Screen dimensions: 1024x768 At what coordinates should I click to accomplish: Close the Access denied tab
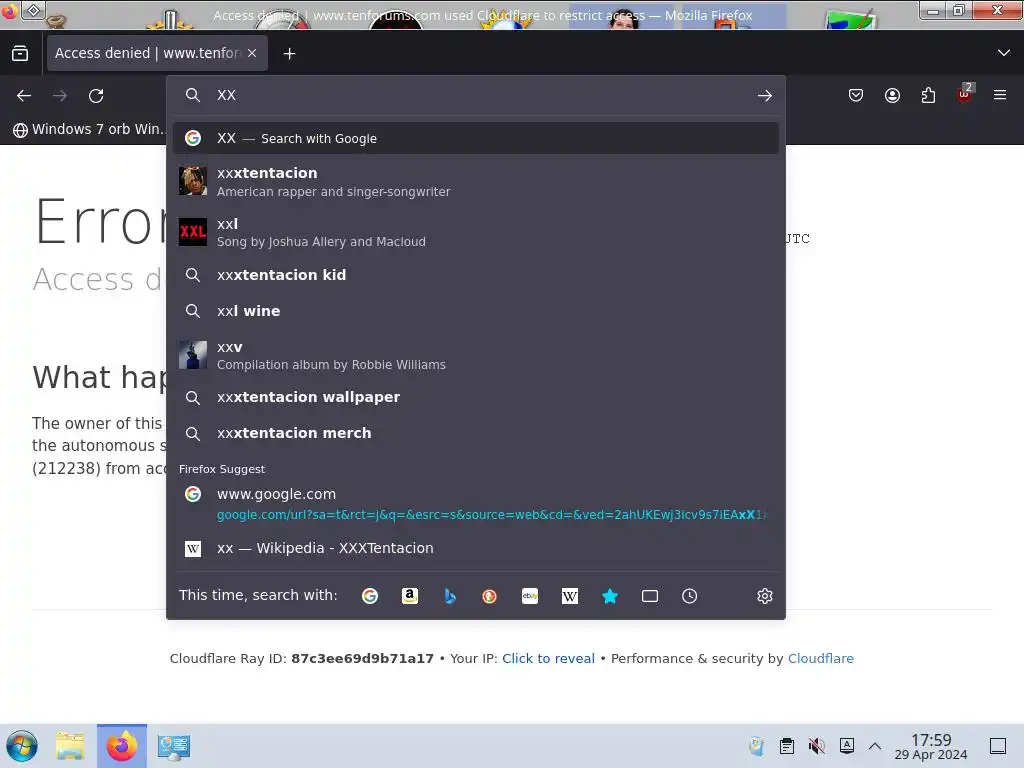tap(252, 54)
